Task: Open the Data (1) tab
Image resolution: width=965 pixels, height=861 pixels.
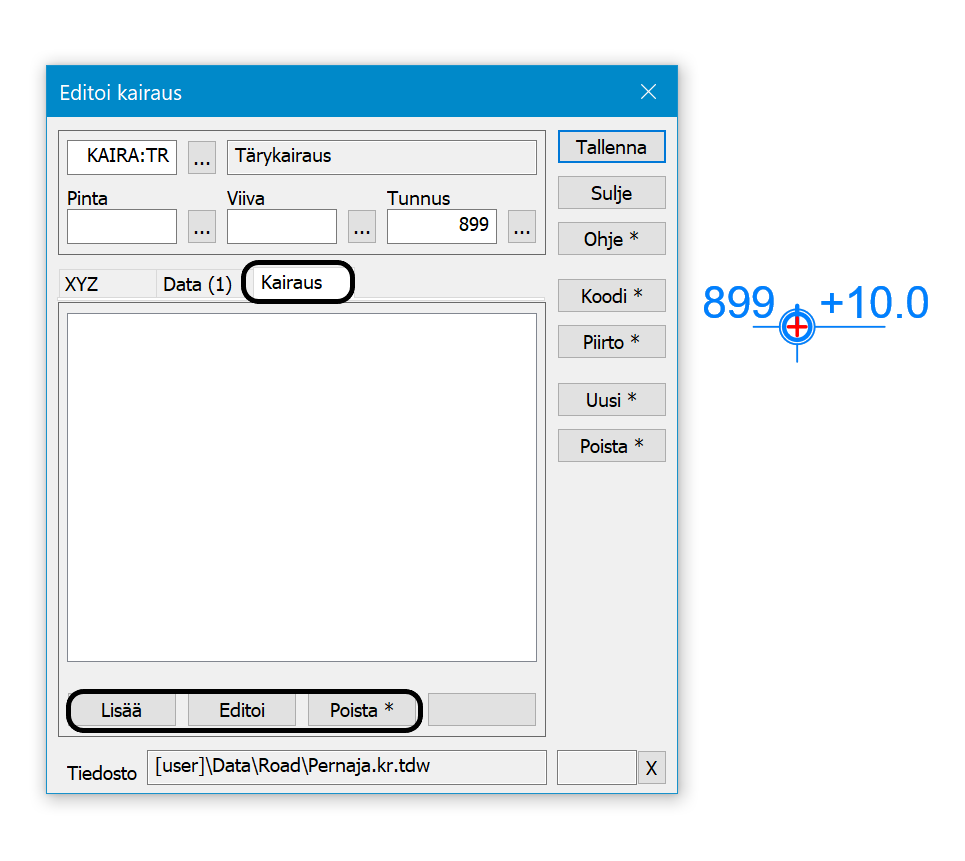Action: coord(197,284)
